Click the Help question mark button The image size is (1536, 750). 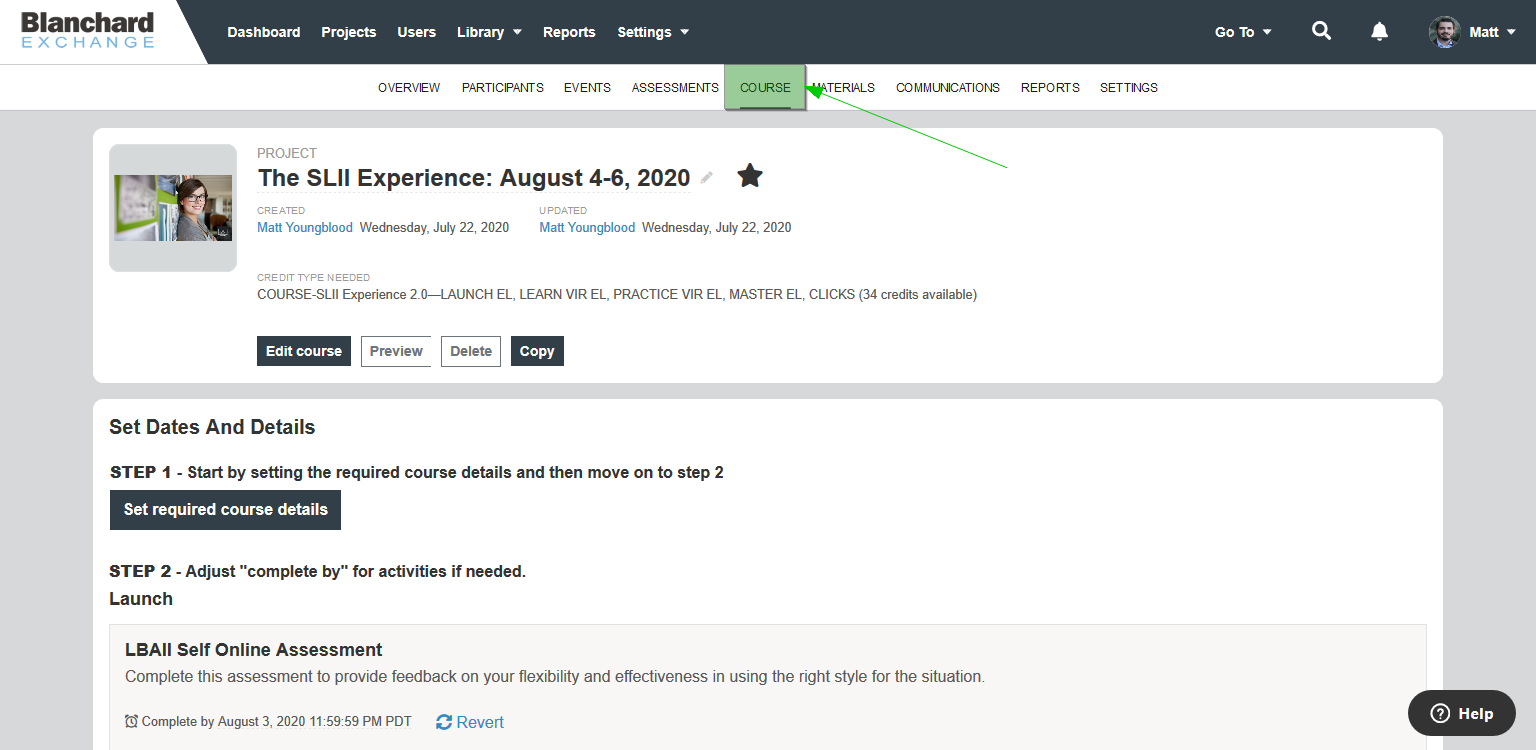click(1462, 713)
